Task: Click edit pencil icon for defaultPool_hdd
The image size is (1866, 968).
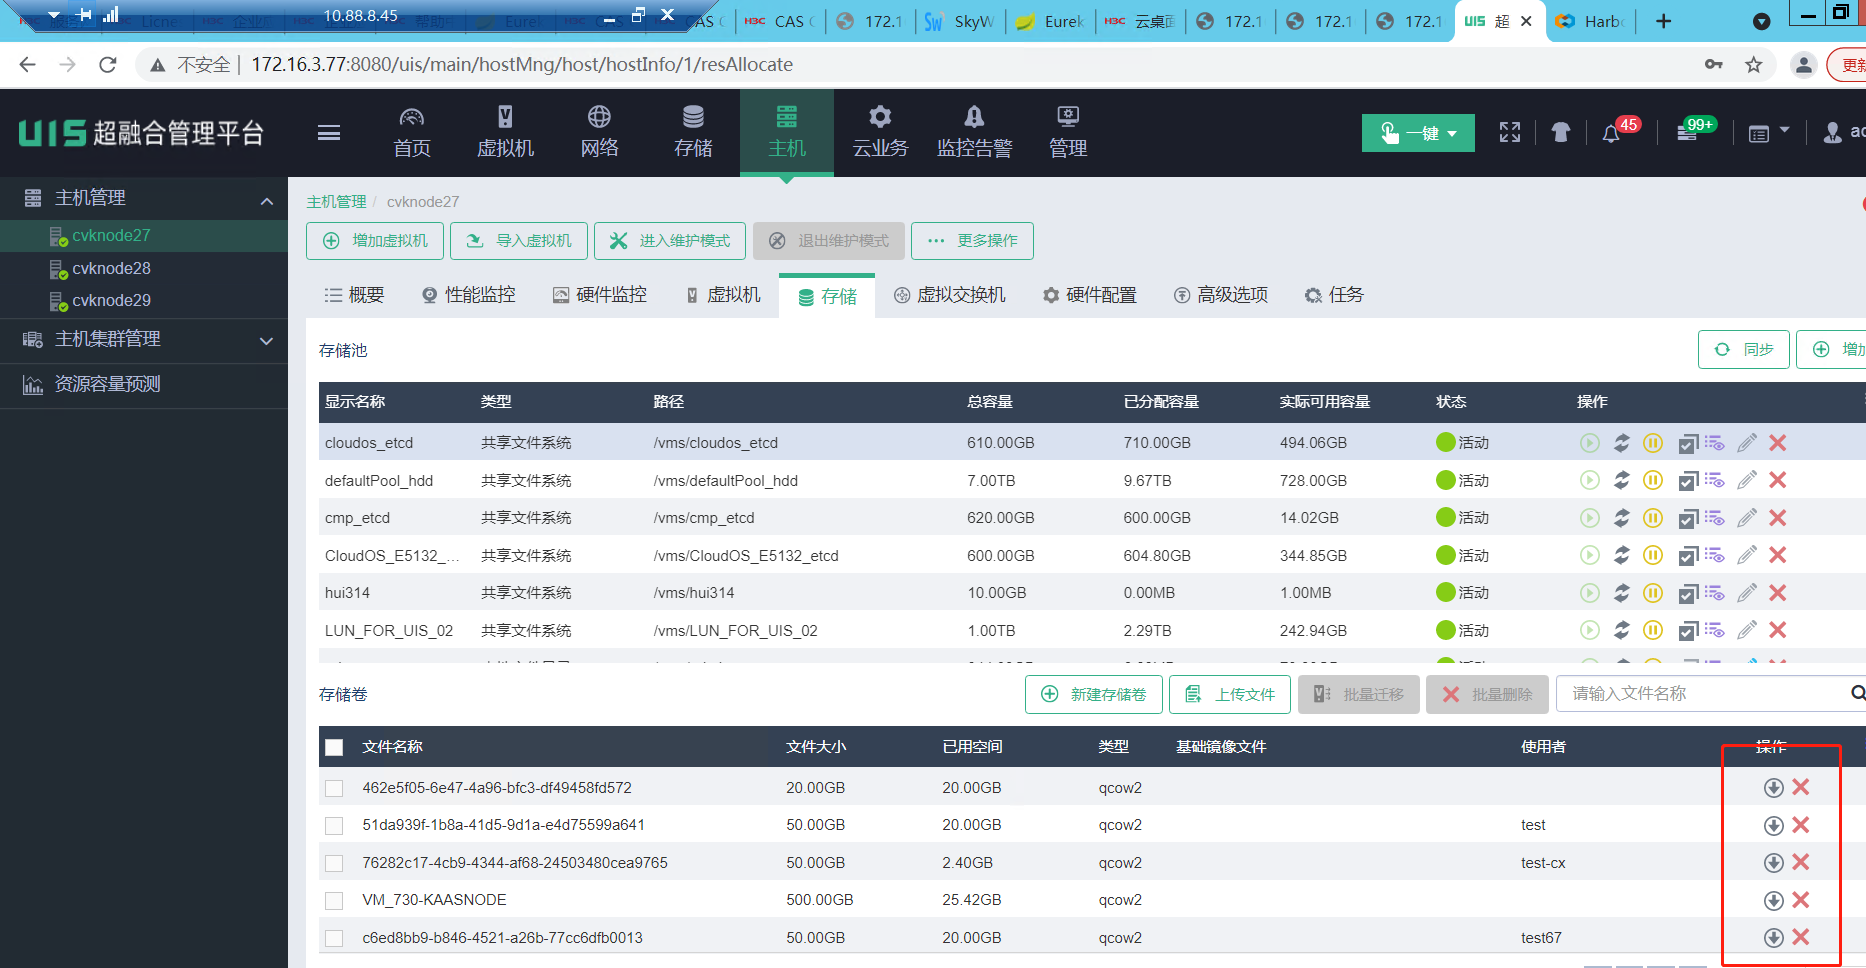Action: pos(1746,481)
